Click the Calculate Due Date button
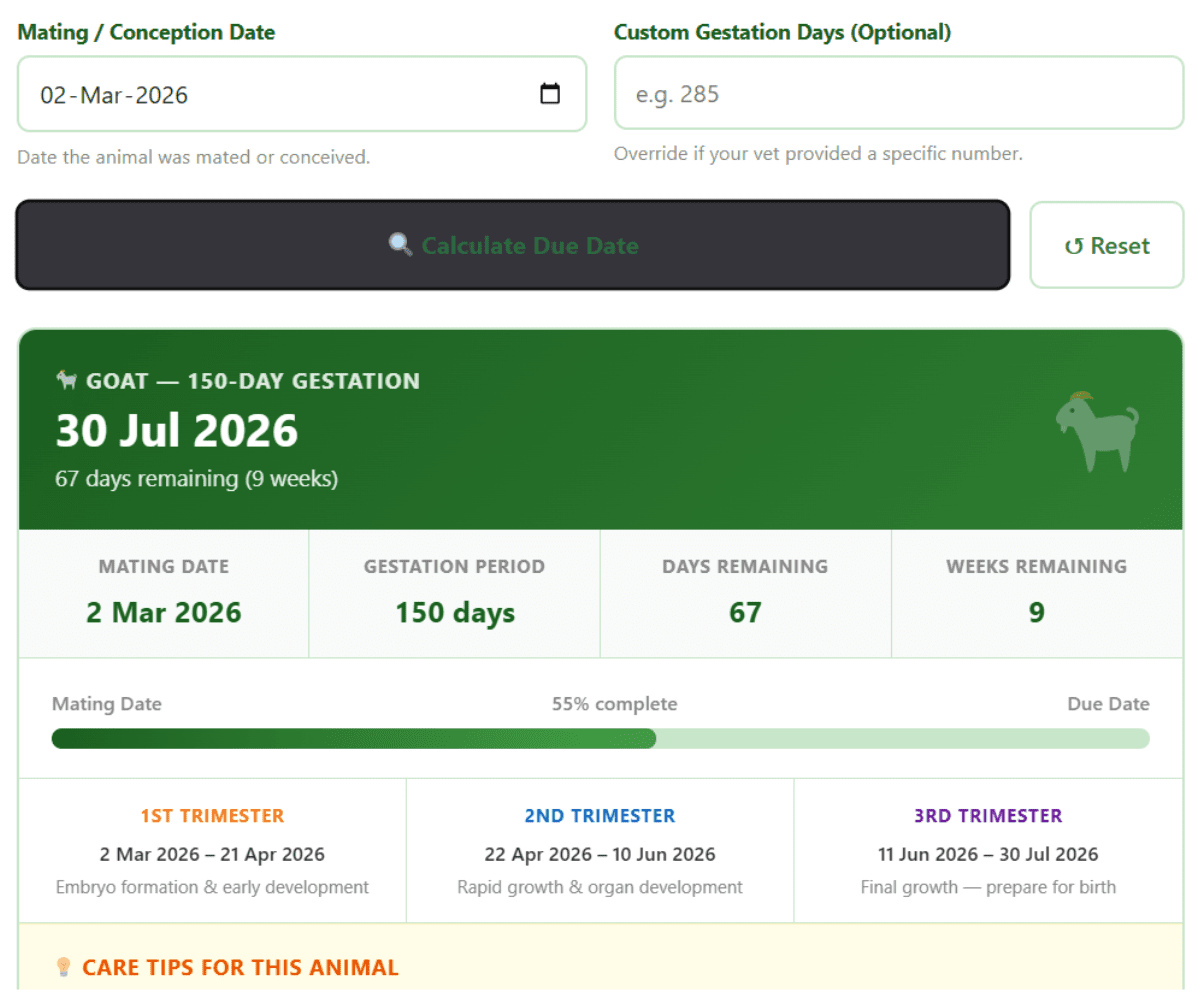 (513, 245)
